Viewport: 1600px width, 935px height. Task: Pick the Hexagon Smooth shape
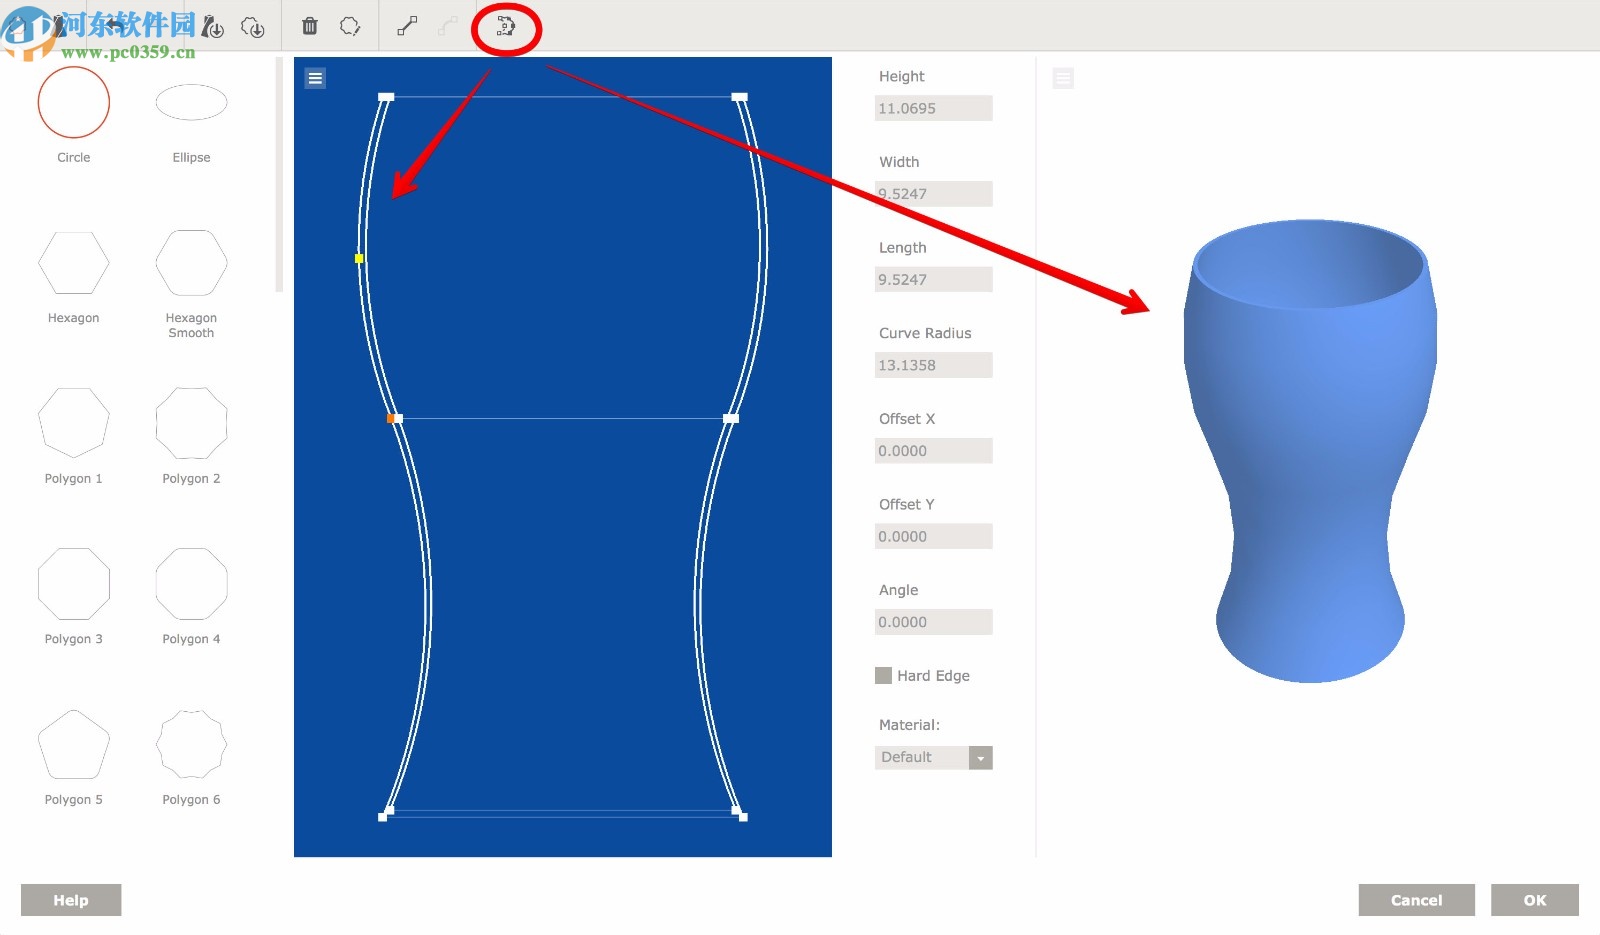point(191,263)
